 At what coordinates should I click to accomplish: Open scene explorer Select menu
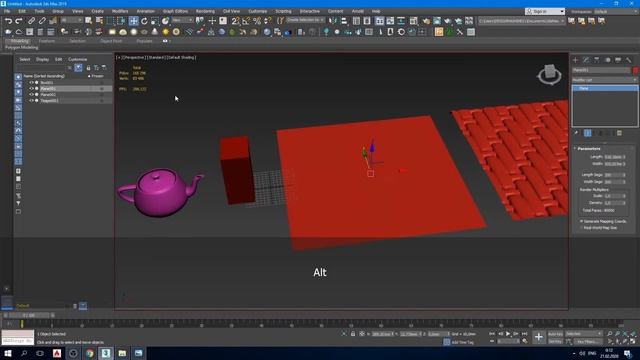point(24,59)
